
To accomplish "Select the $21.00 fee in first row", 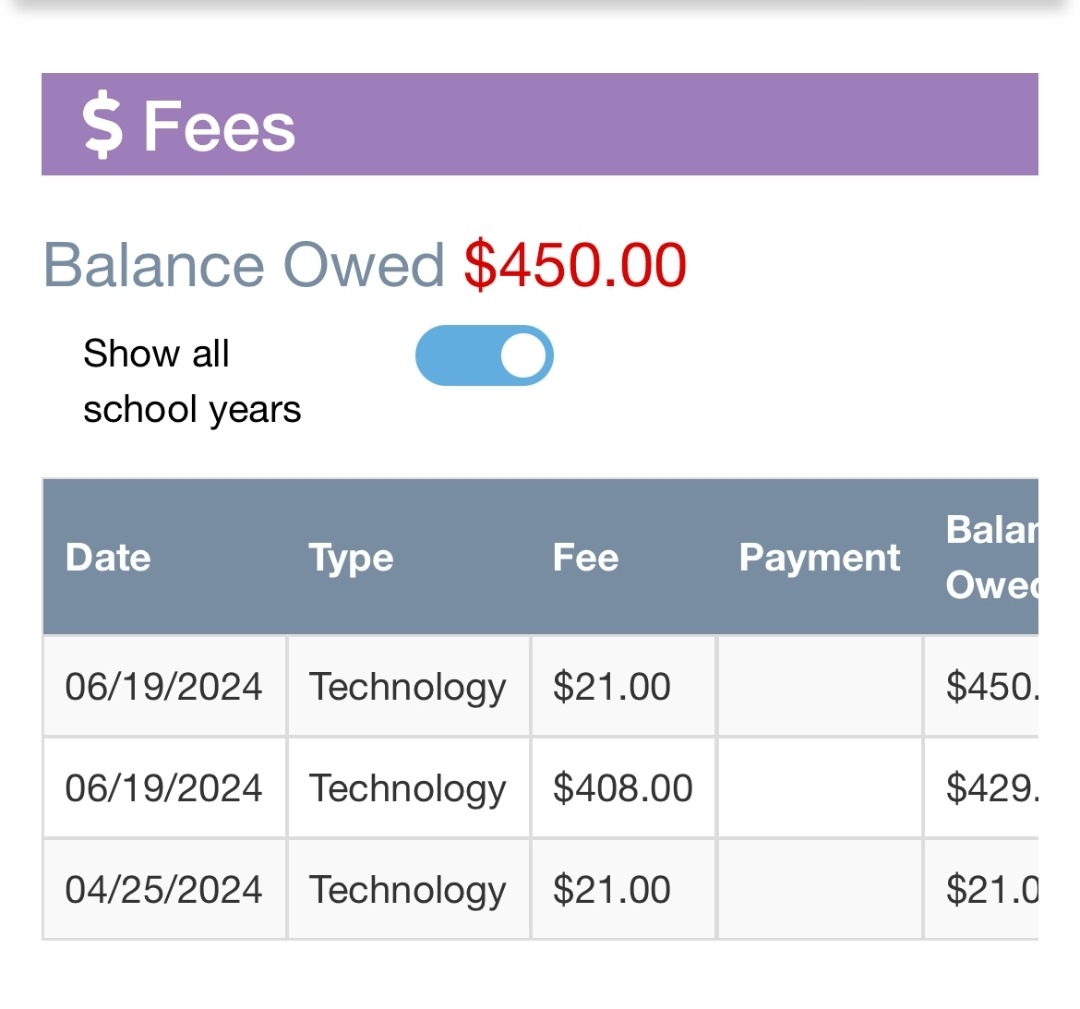I will 611,687.
